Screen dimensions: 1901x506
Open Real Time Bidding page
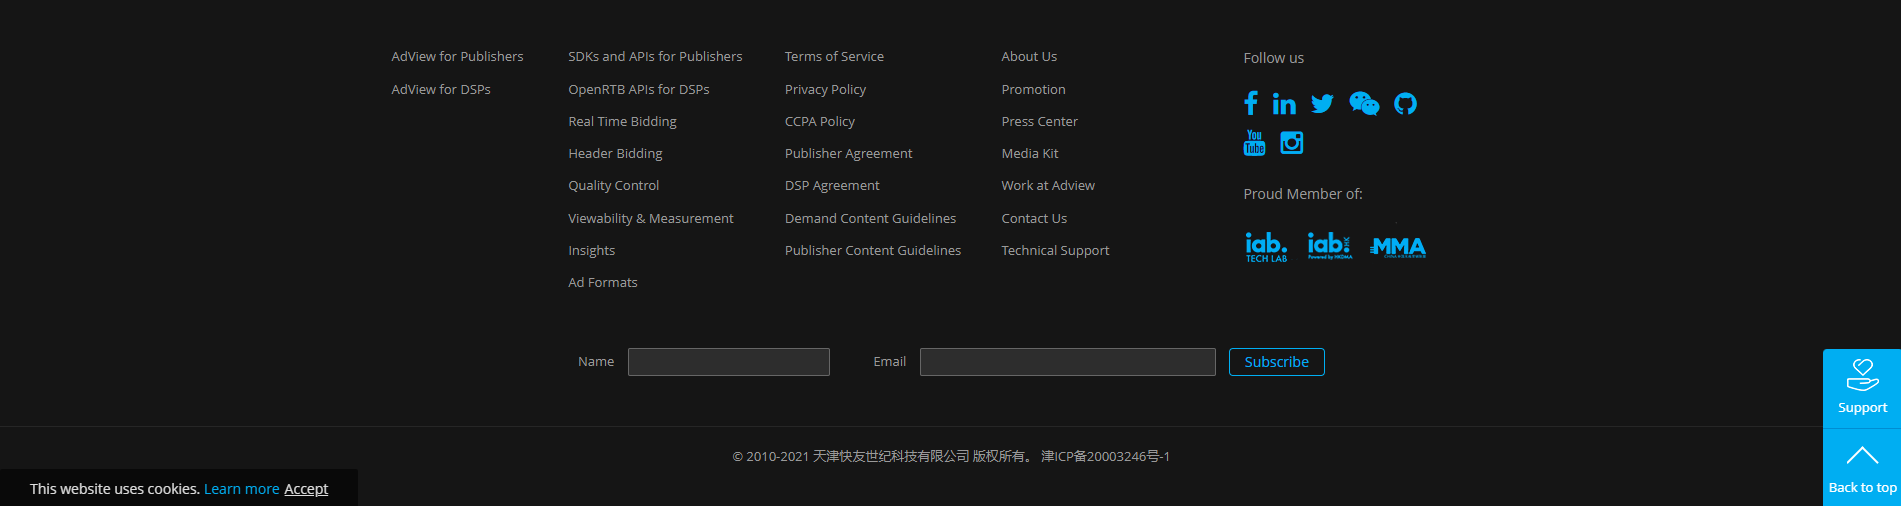click(622, 121)
